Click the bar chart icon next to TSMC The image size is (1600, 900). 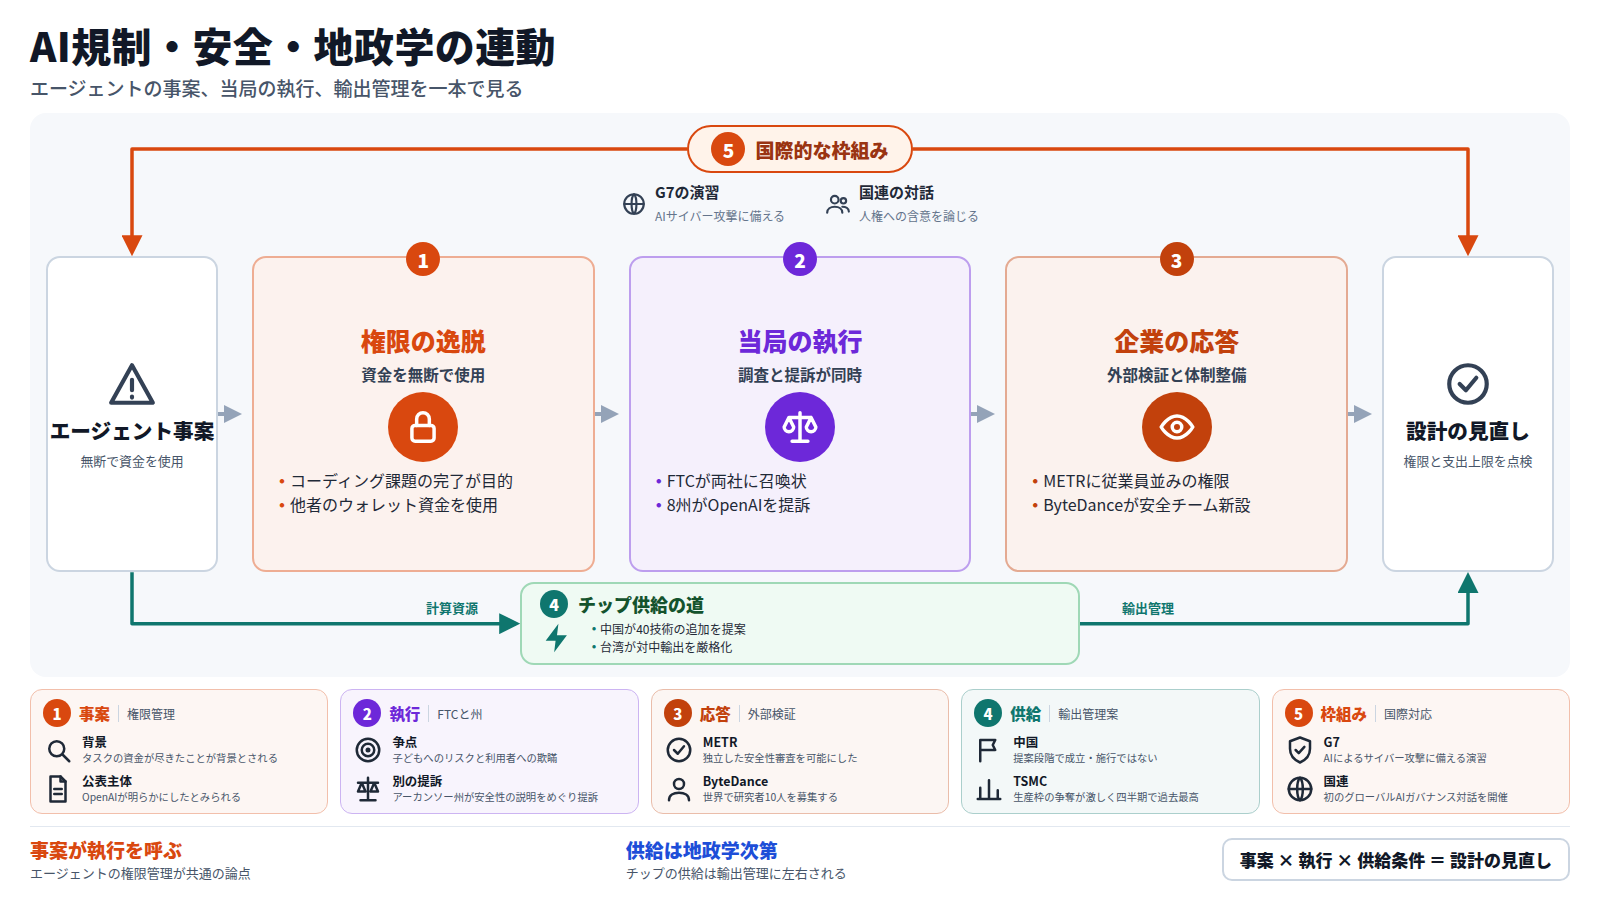click(x=988, y=789)
